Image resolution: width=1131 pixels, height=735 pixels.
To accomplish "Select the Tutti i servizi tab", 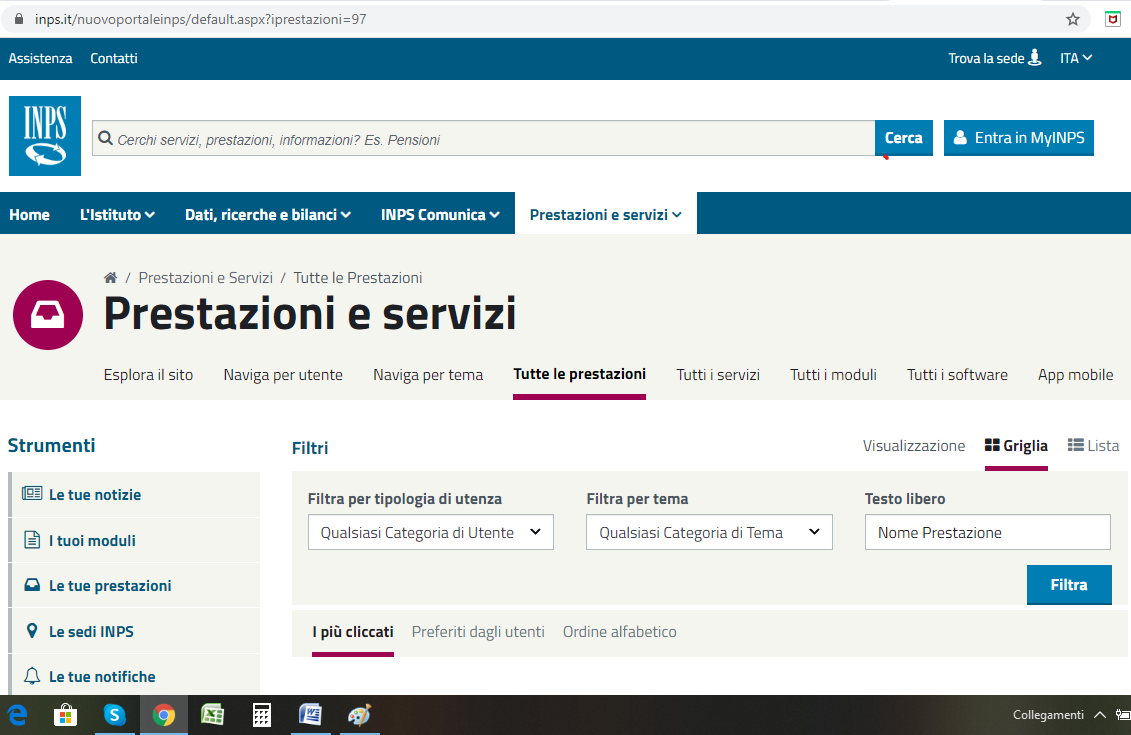I will [x=717, y=375].
